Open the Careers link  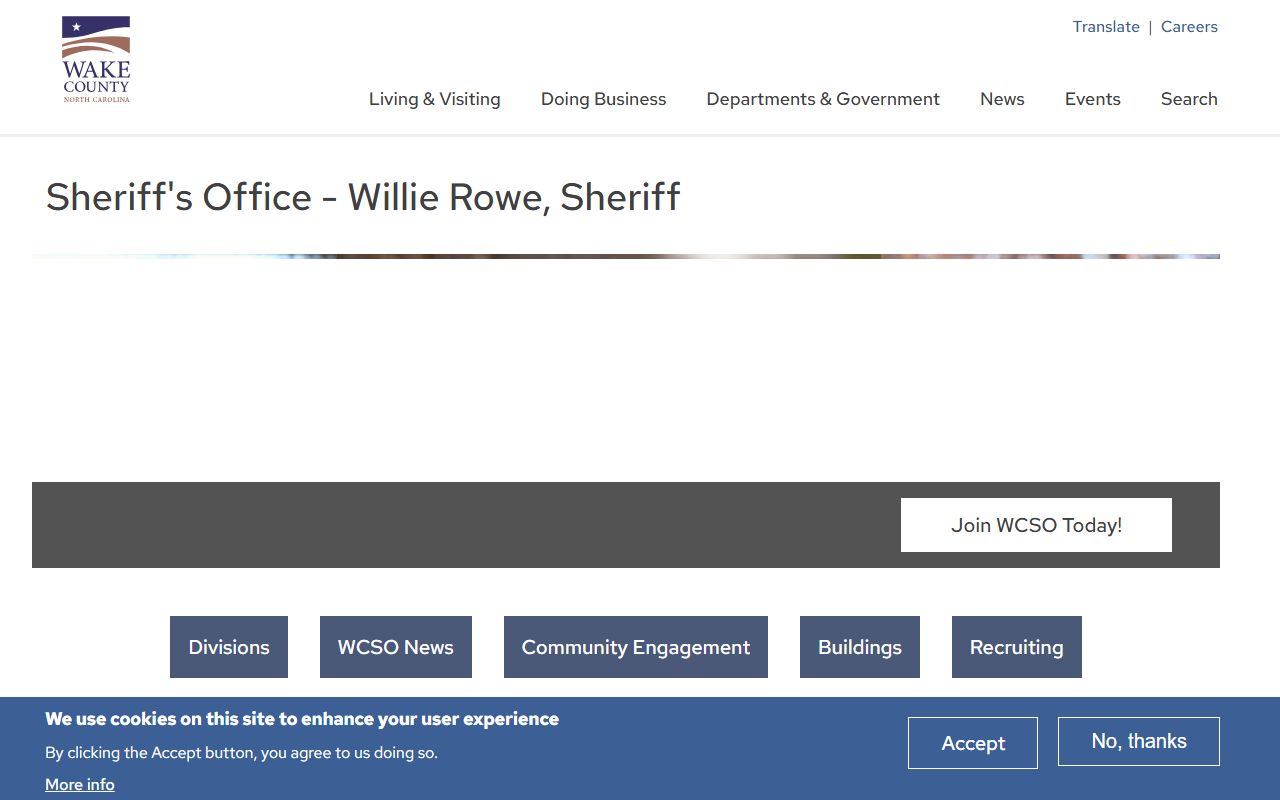pos(1189,27)
